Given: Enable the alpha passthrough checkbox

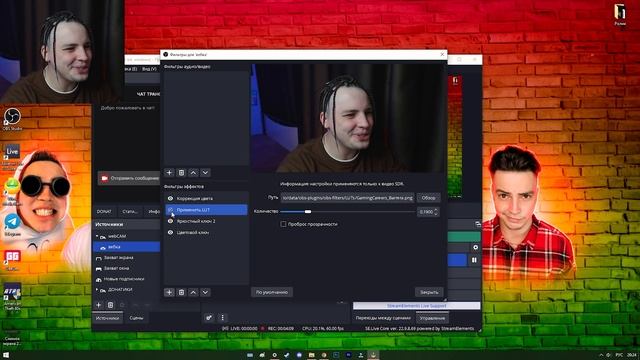Looking at the screenshot, I should coord(283,224).
